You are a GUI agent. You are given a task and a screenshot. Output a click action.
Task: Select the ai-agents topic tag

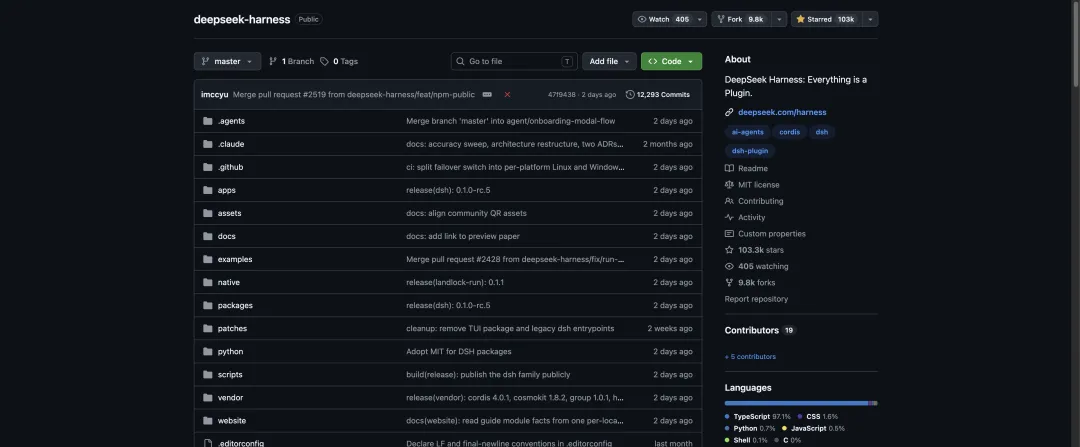tap(747, 132)
